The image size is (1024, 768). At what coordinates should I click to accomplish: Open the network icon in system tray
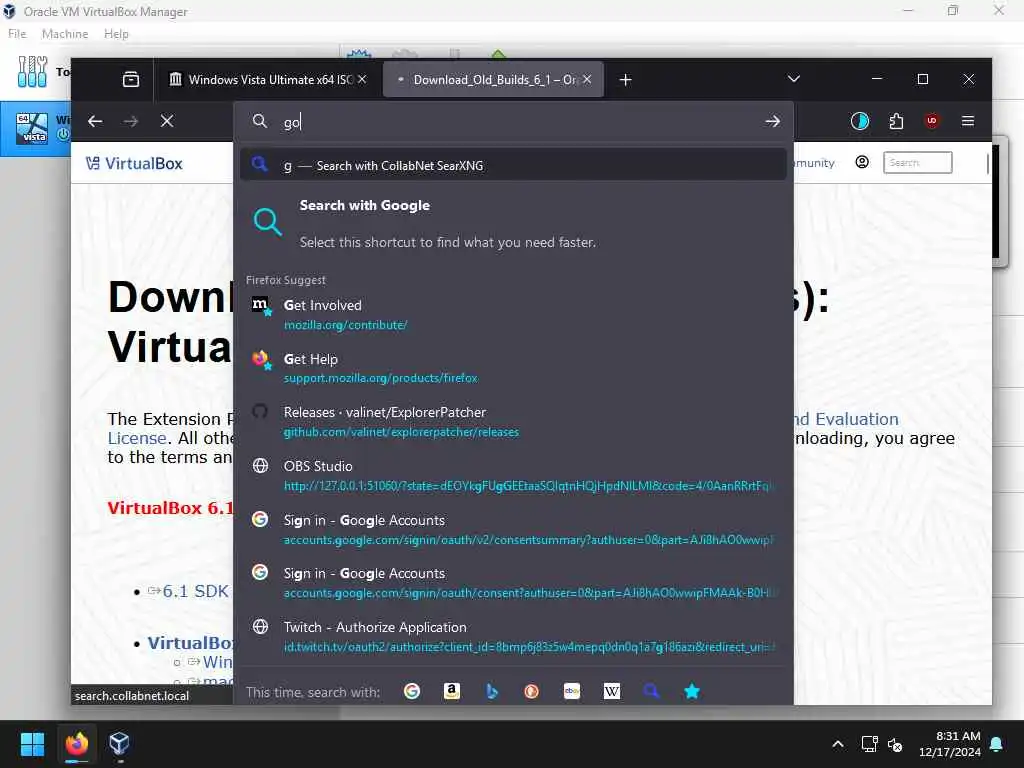869,744
